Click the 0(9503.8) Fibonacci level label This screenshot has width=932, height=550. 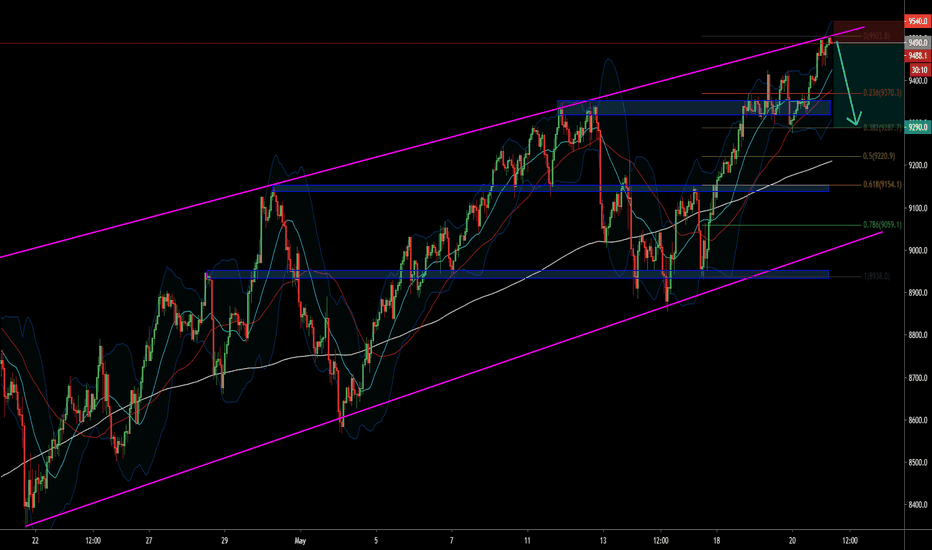click(x=876, y=36)
